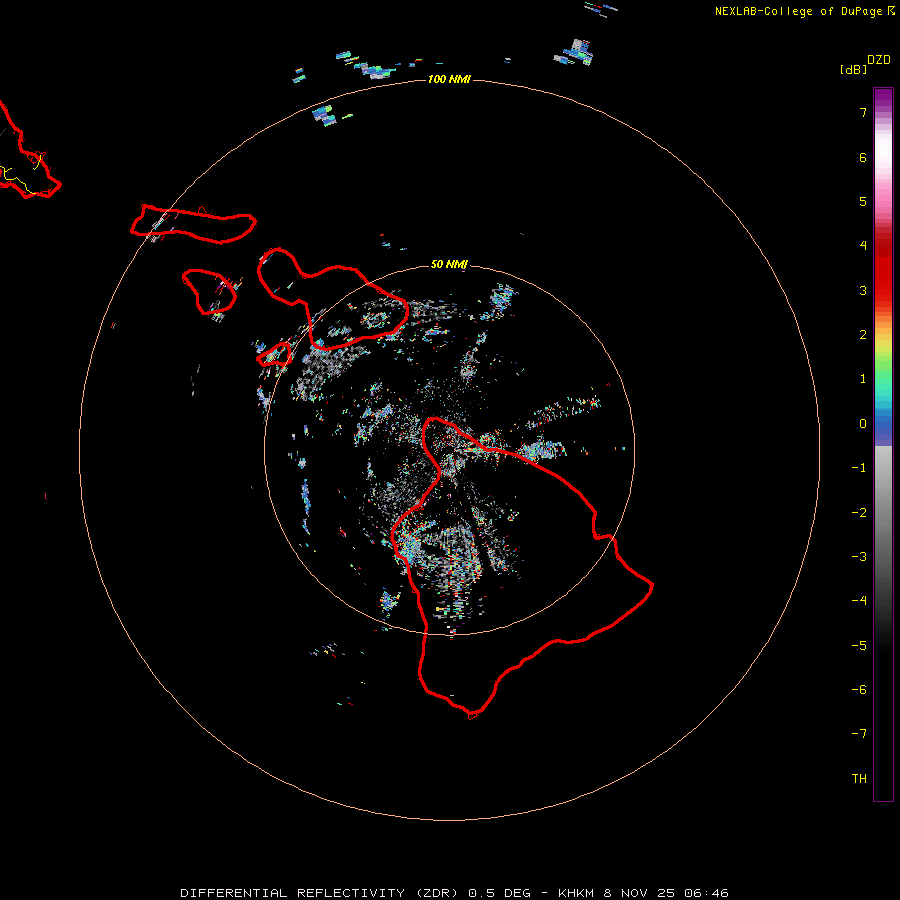Click the DZD color scale title

879,60
